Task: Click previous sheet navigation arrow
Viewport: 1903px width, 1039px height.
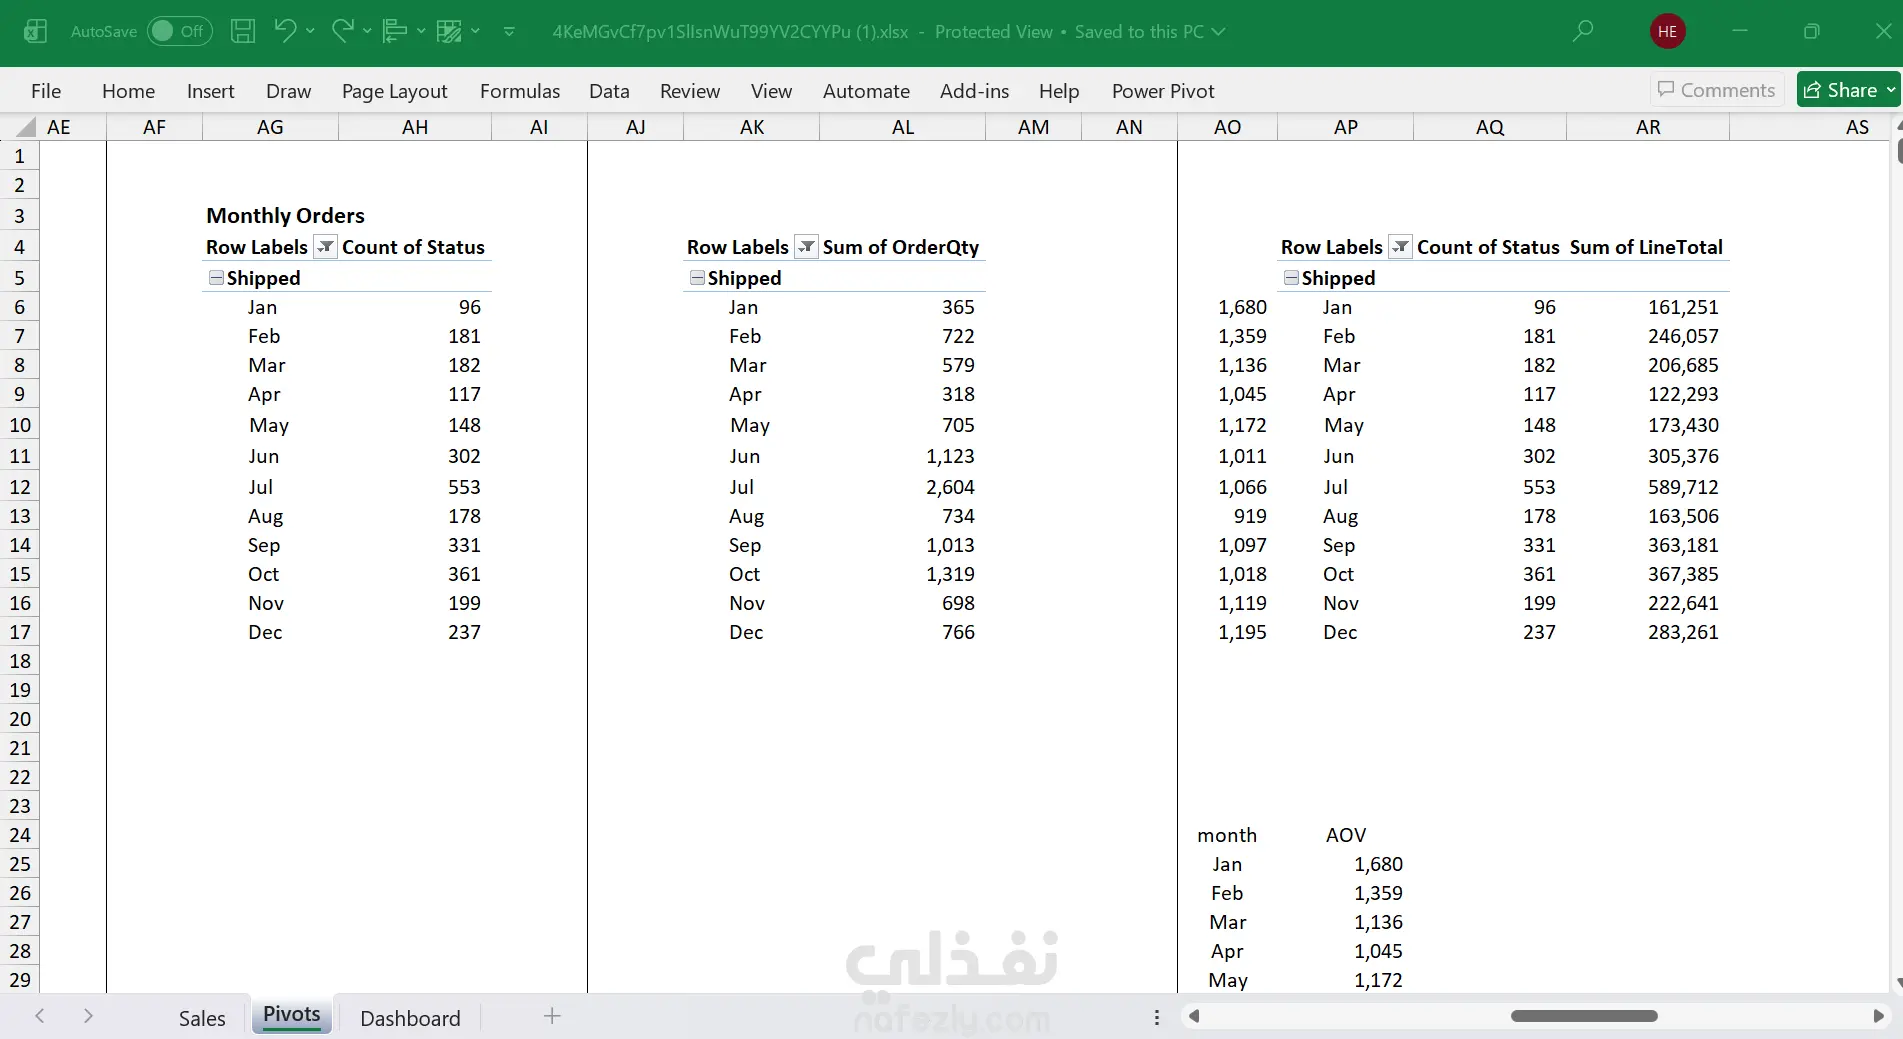Action: coord(40,1016)
